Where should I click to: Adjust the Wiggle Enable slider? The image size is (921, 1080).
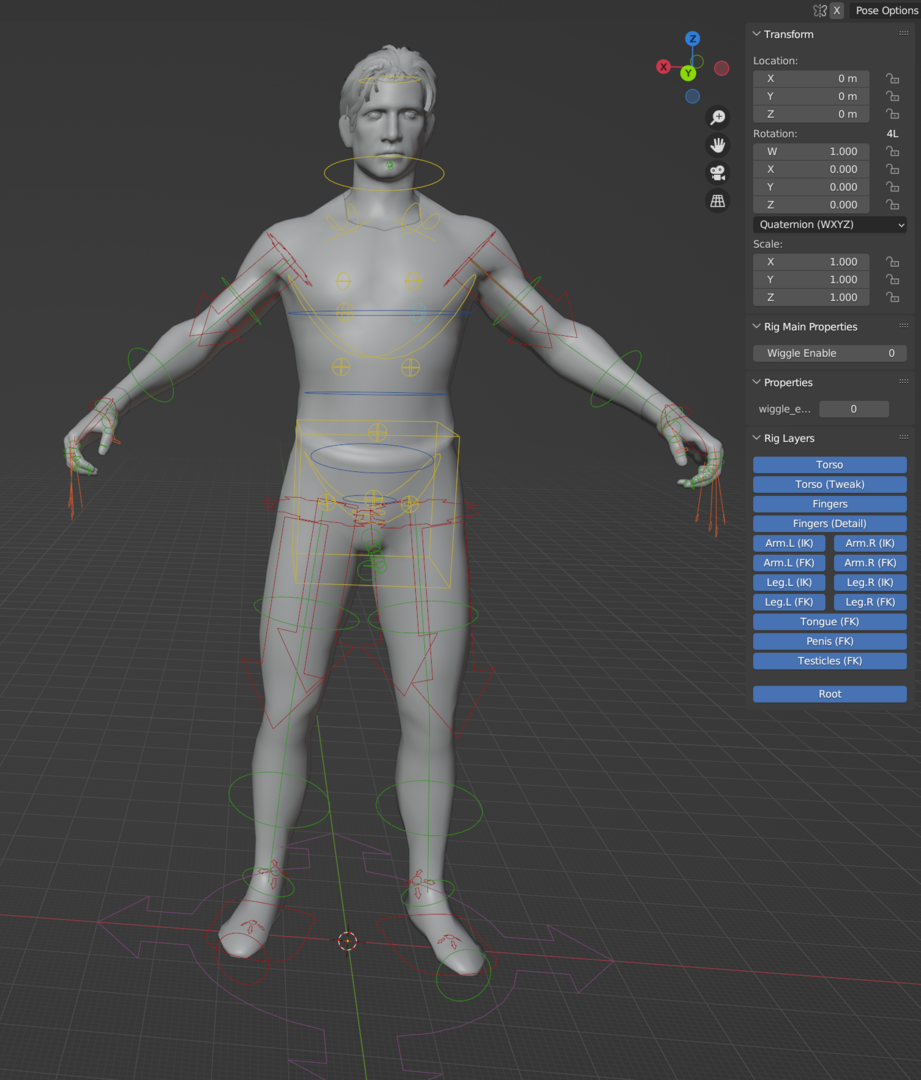829,353
